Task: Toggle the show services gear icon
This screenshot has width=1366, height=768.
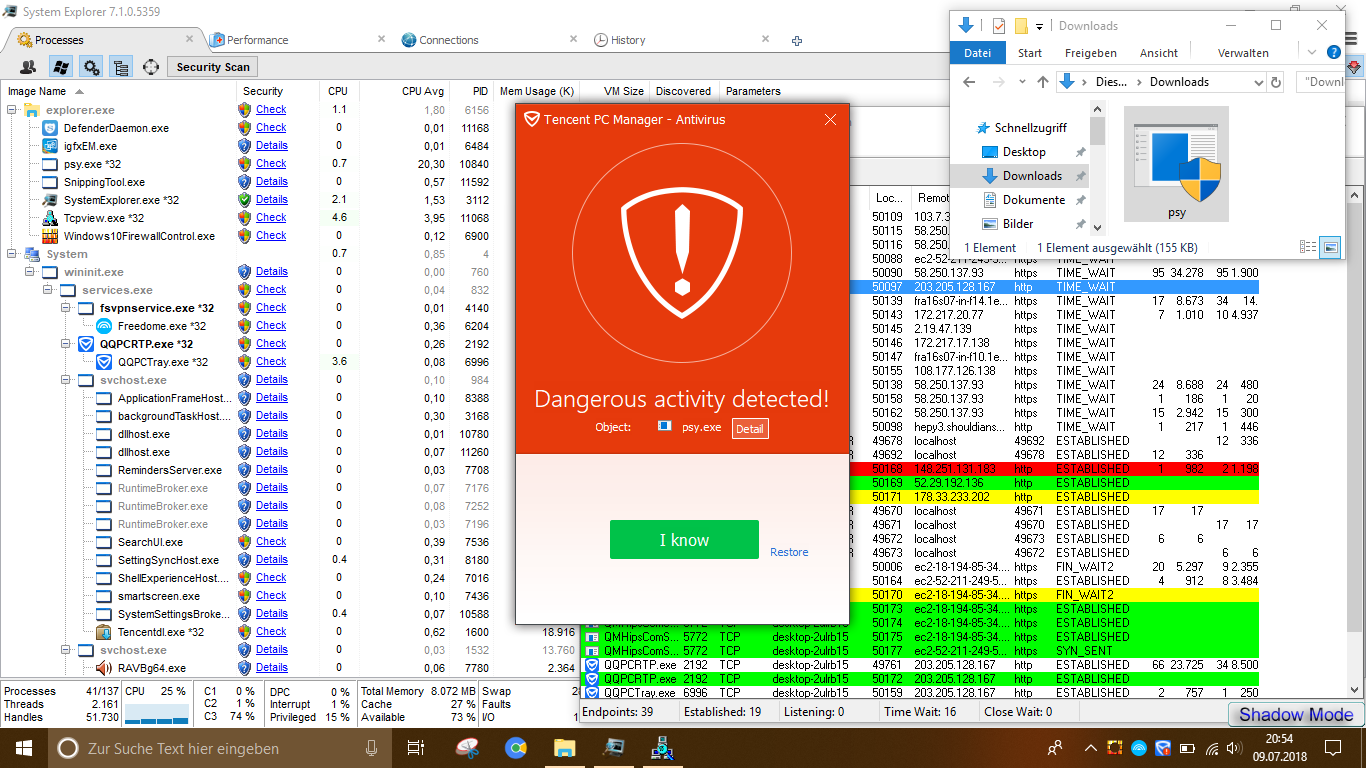Action: 91,67
